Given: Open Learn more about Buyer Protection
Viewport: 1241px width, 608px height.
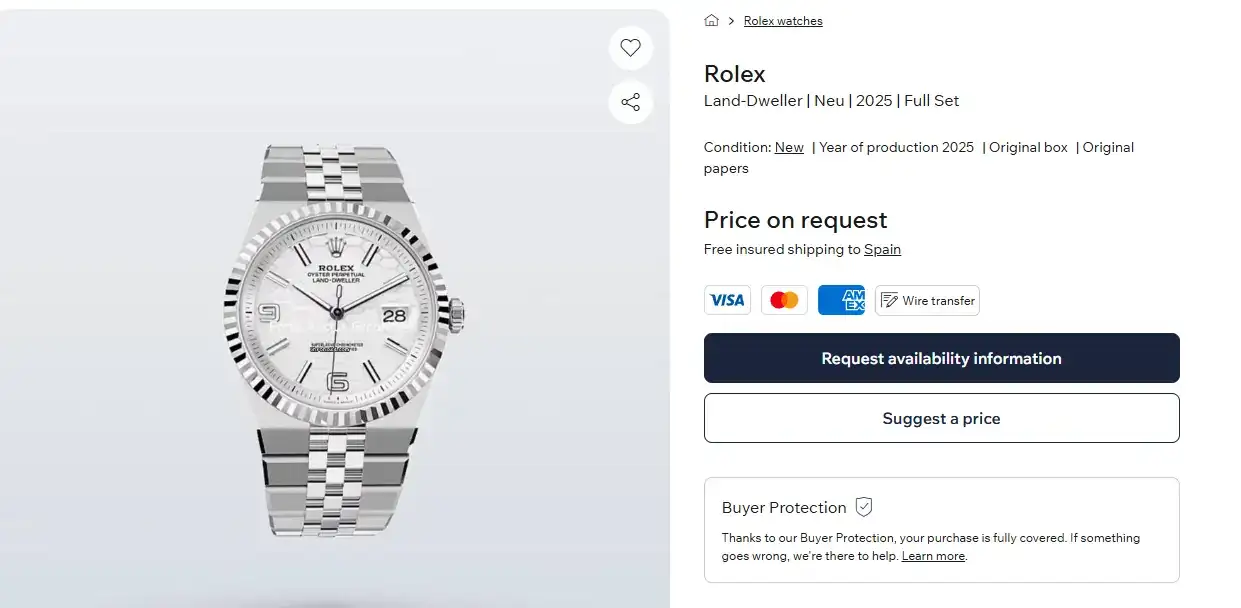Looking at the screenshot, I should pos(933,556).
